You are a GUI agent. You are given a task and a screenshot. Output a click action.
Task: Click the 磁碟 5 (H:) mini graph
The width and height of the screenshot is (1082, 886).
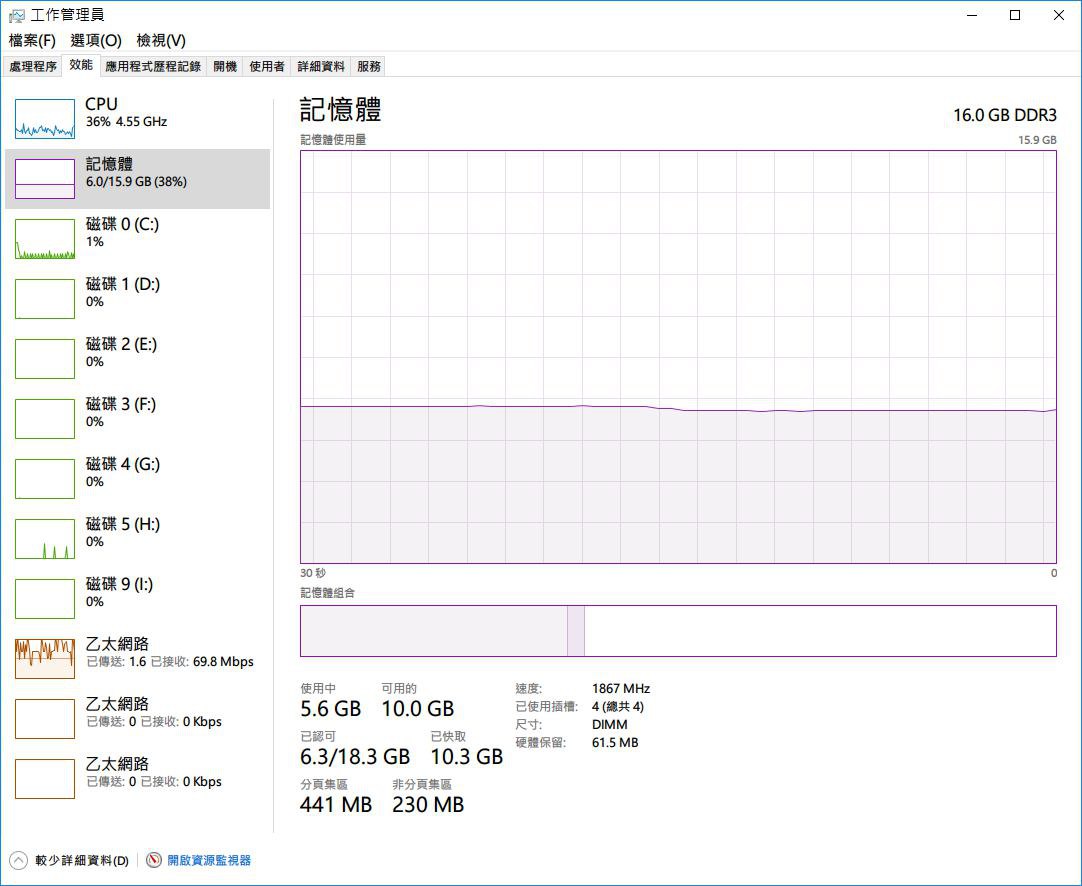tap(45, 539)
